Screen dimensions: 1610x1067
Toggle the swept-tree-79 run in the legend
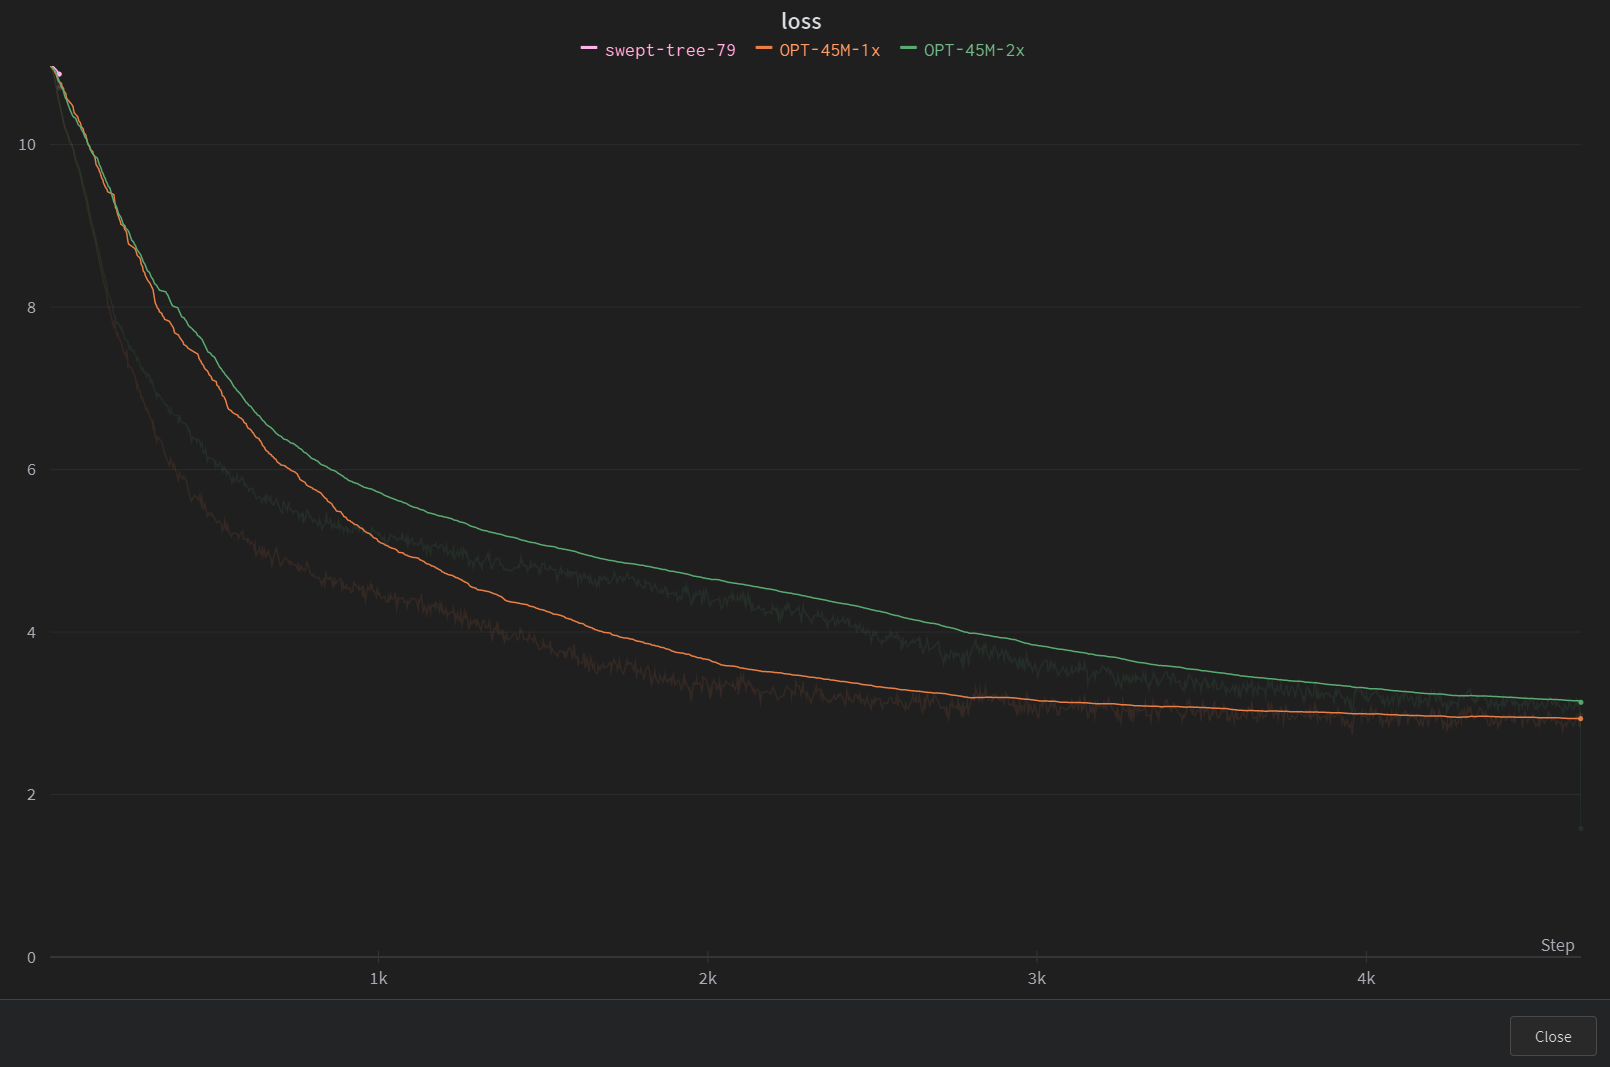pos(670,49)
